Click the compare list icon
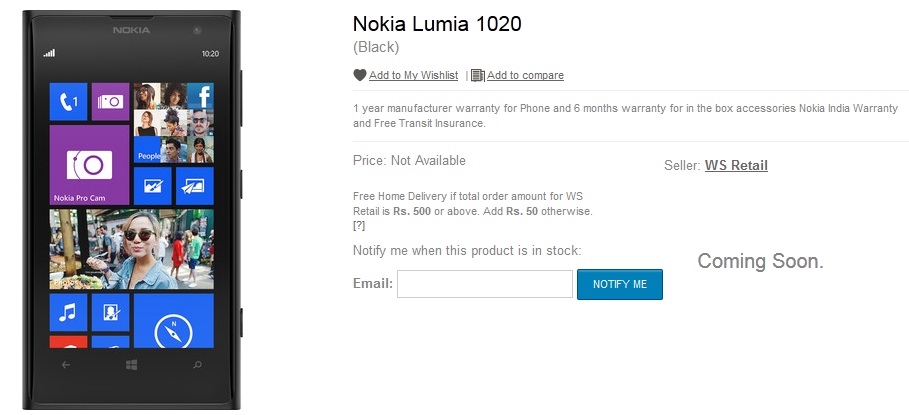This screenshot has height=415, width=909. [478, 75]
